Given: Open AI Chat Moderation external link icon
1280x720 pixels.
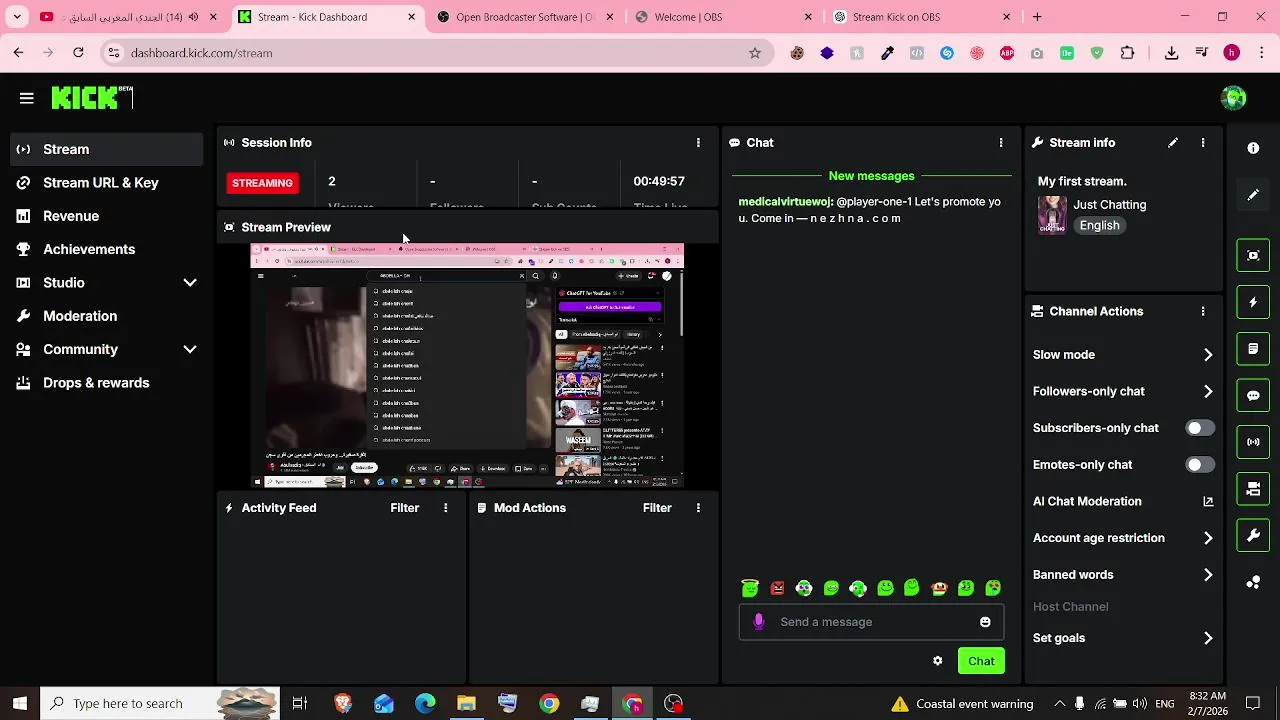Looking at the screenshot, I should click(x=1208, y=501).
